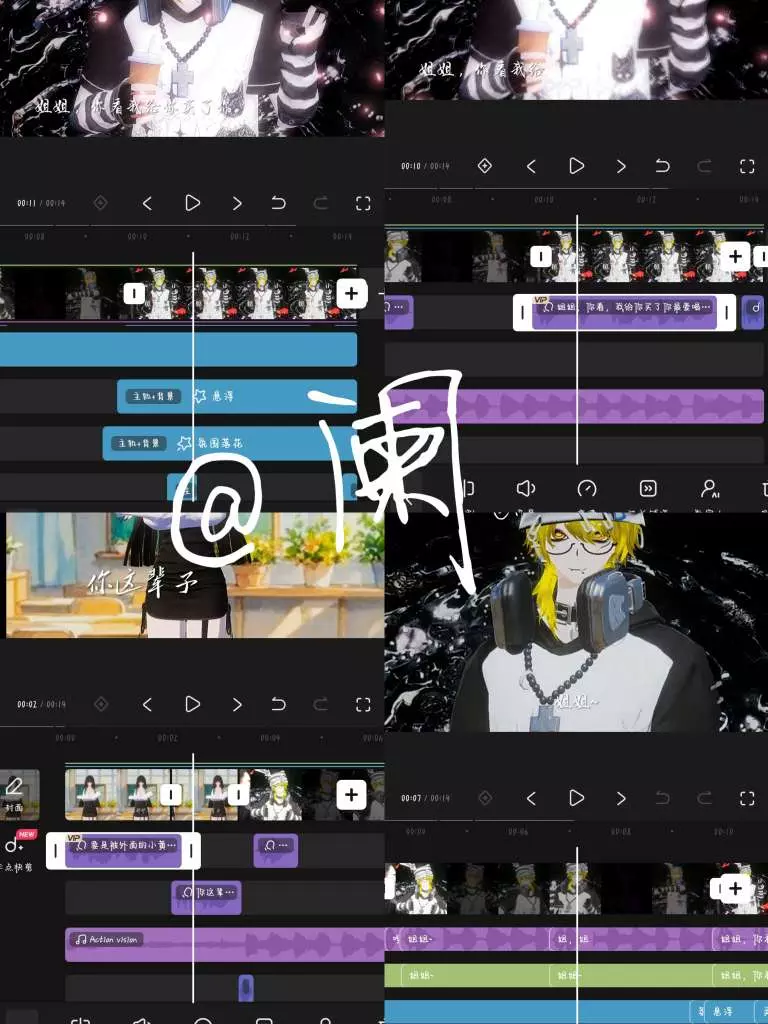Tap the 封面 cover edit pencil icon
The image size is (768, 1024).
click(x=14, y=787)
